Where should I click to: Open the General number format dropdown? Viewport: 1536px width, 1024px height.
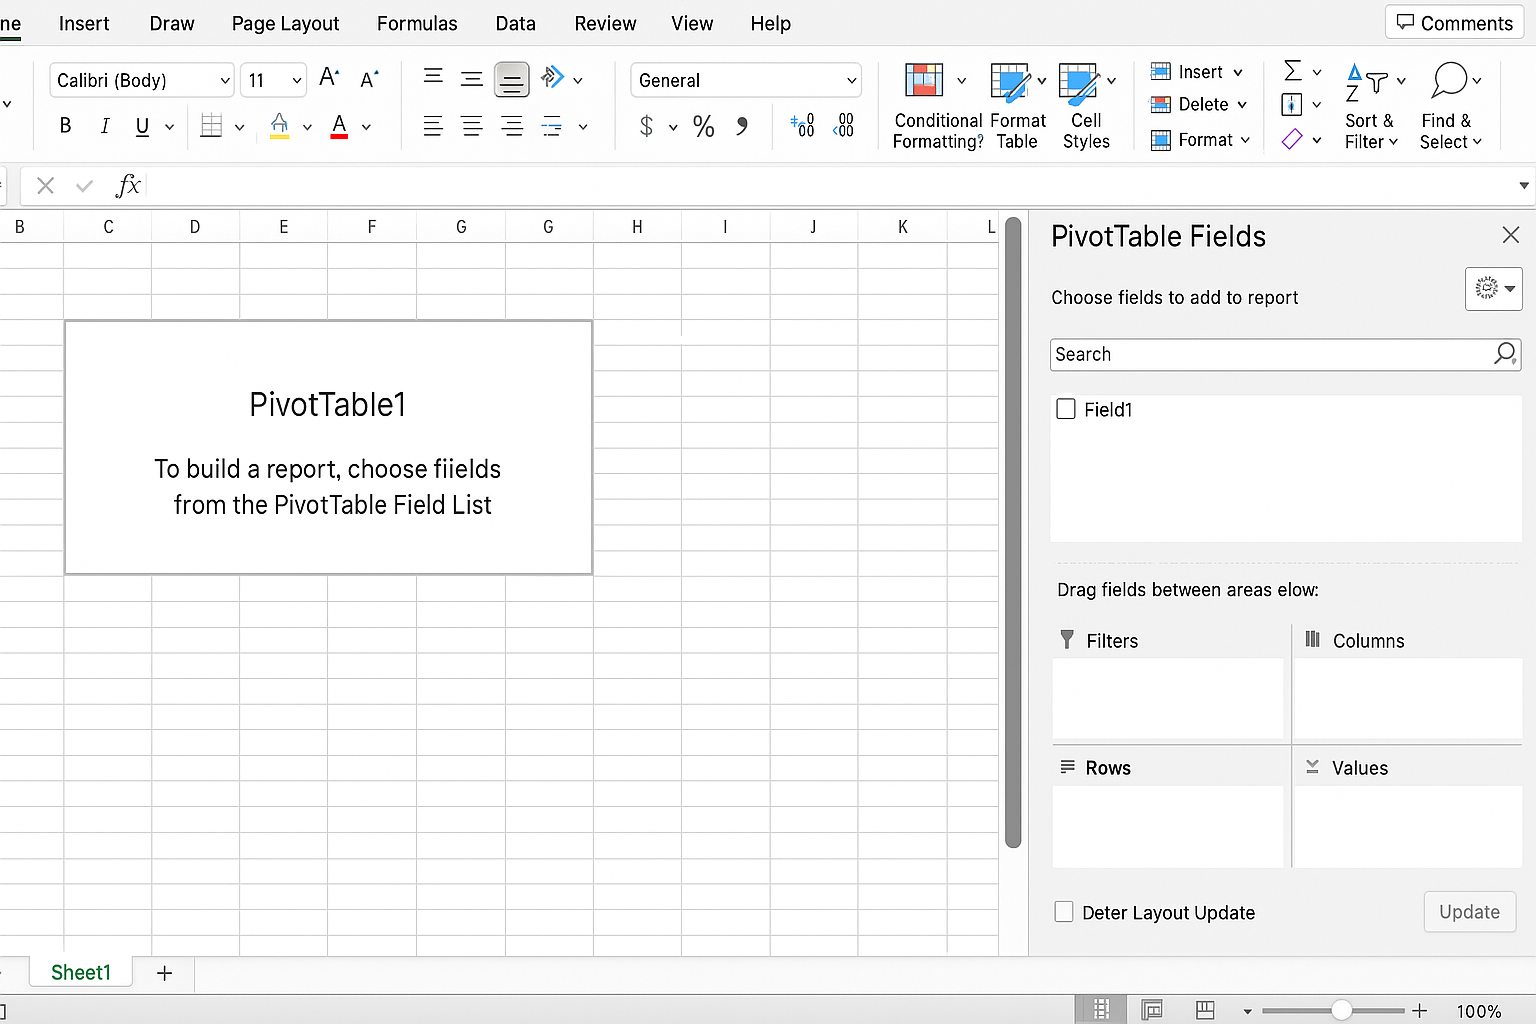point(852,80)
